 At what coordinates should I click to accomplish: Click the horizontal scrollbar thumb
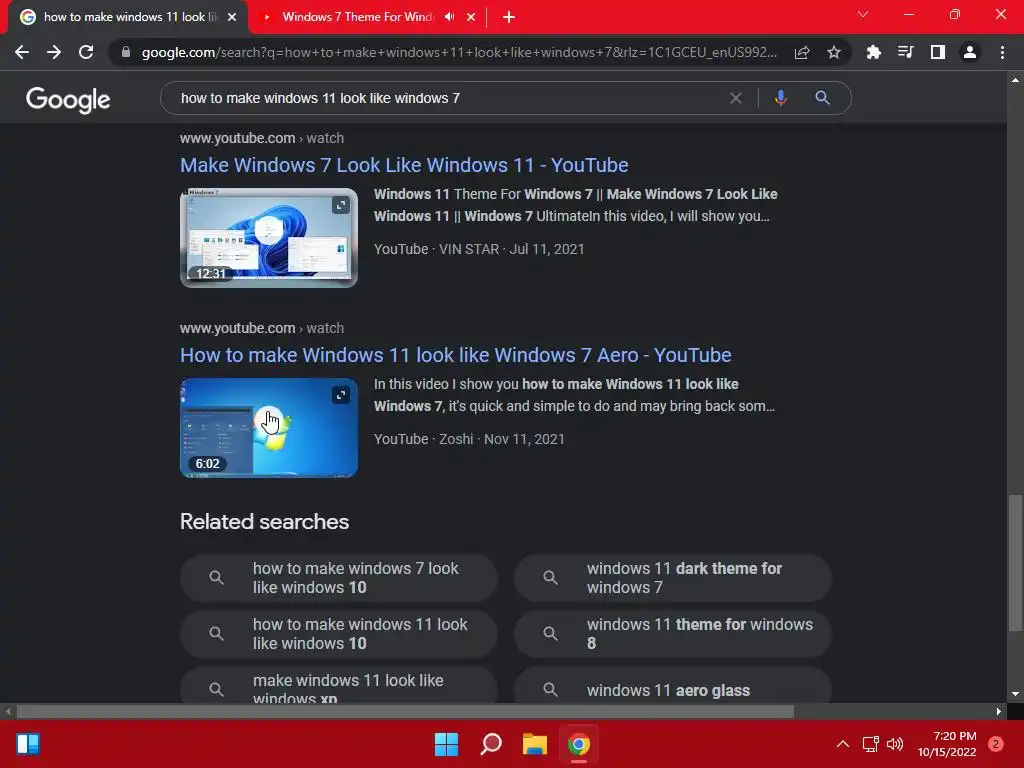pos(405,711)
